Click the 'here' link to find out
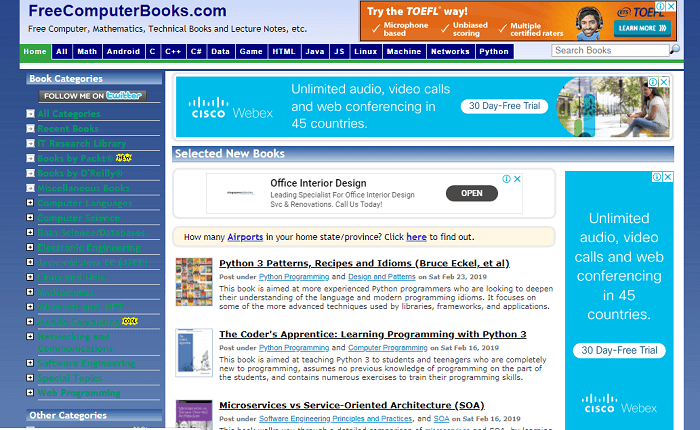The image size is (700, 430). (x=416, y=237)
